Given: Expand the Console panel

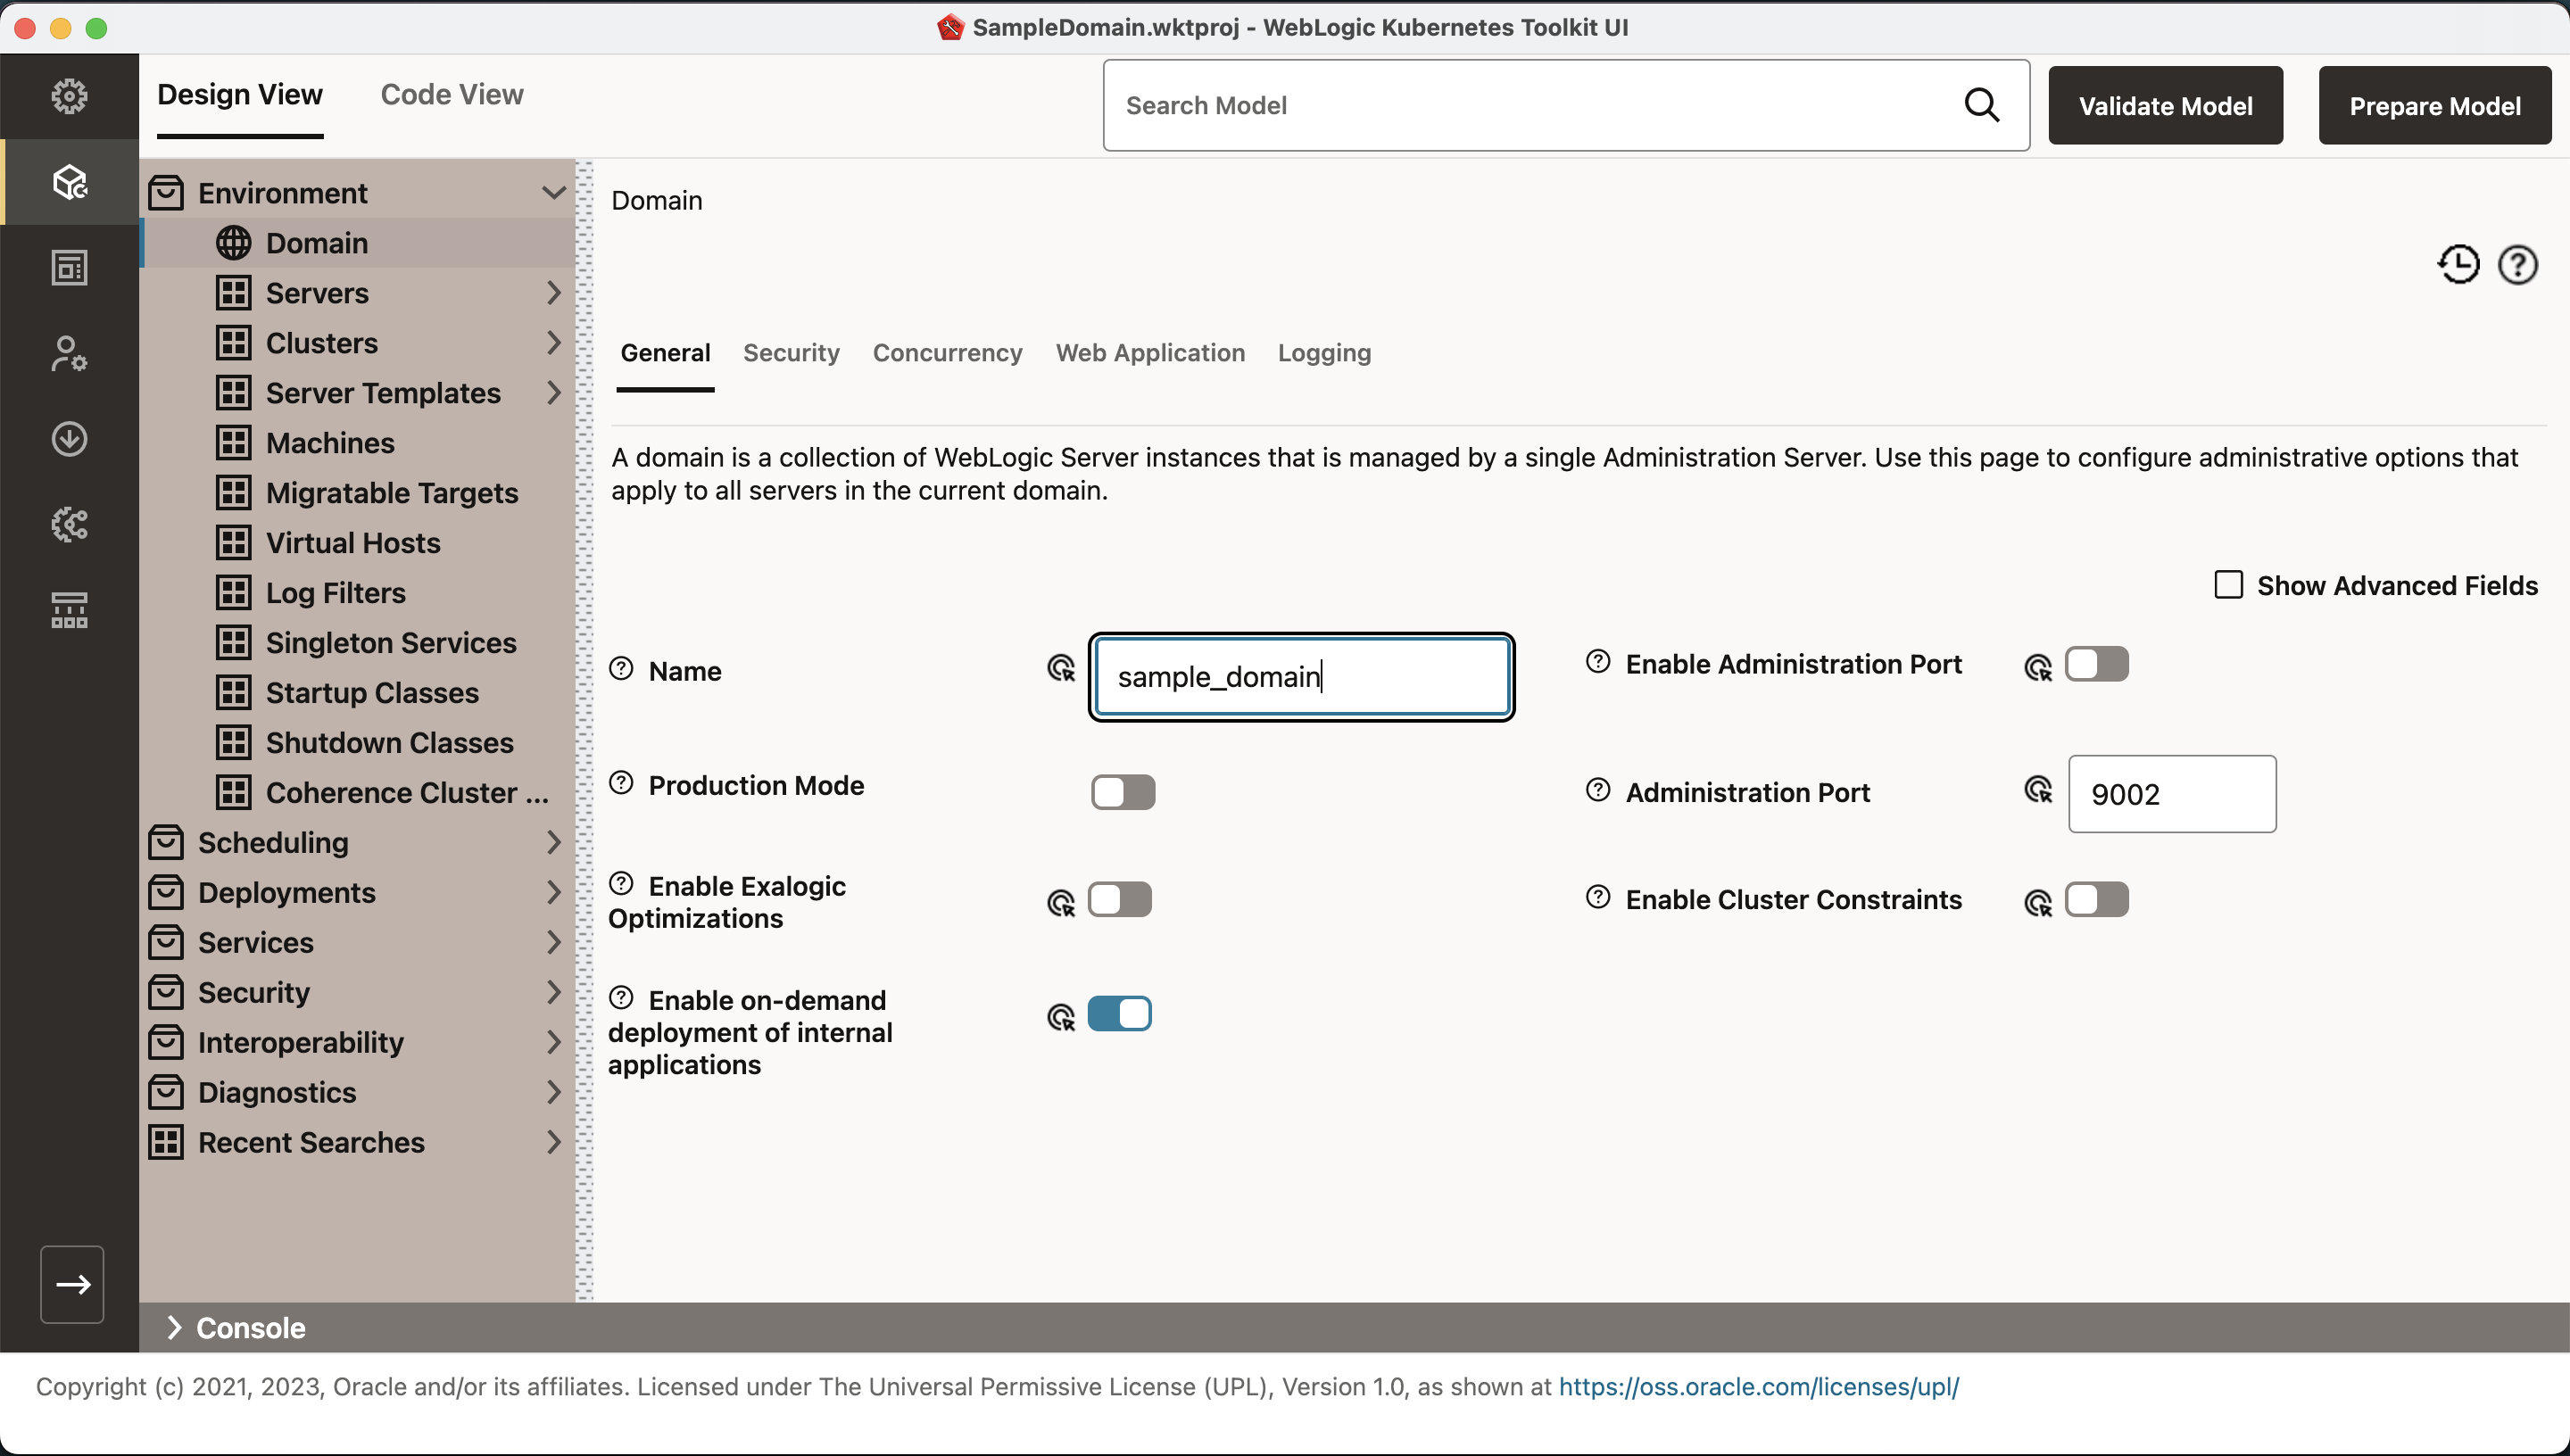Looking at the screenshot, I should [175, 1327].
